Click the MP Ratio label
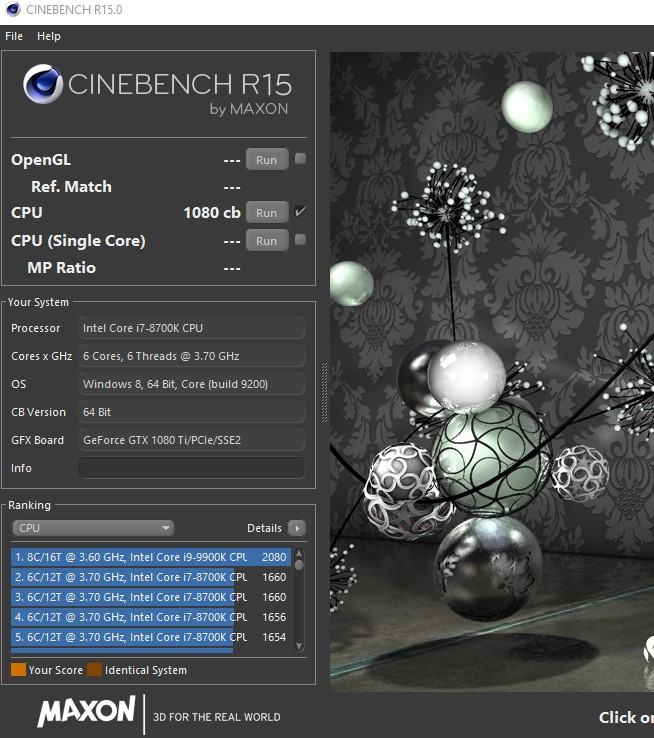The width and height of the screenshot is (654, 738). [62, 268]
